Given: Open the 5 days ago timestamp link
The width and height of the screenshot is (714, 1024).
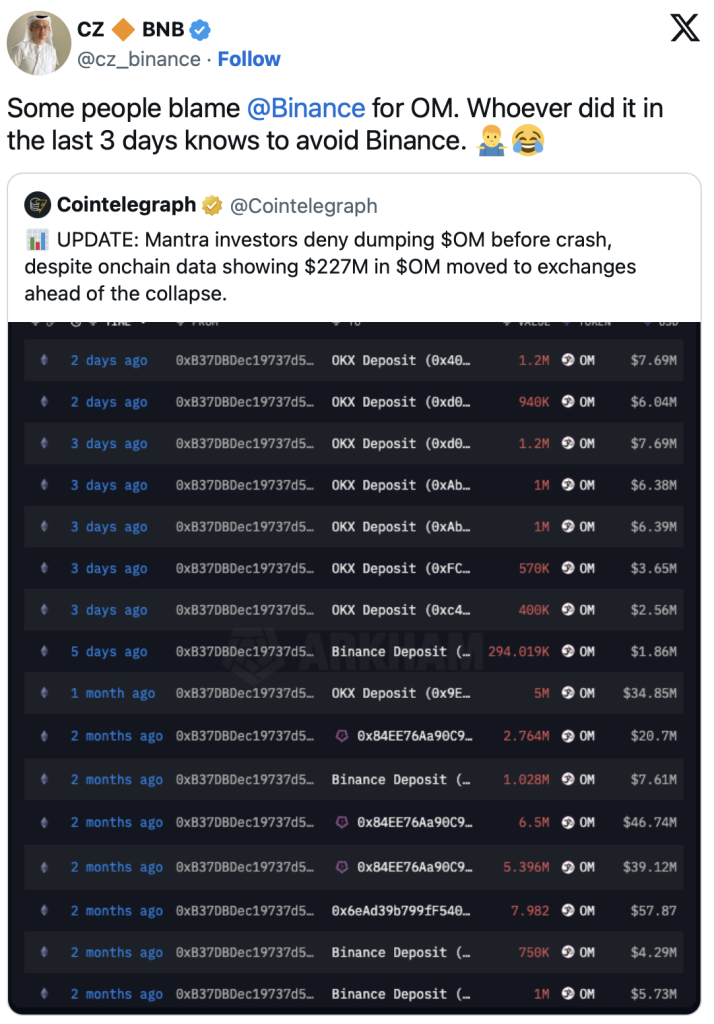Looking at the screenshot, I should point(109,652).
